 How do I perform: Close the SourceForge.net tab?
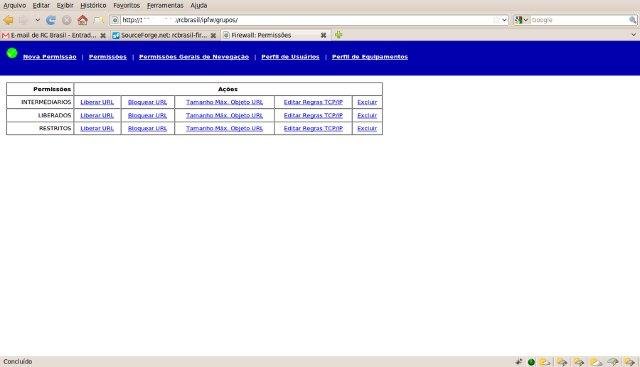tap(213, 36)
